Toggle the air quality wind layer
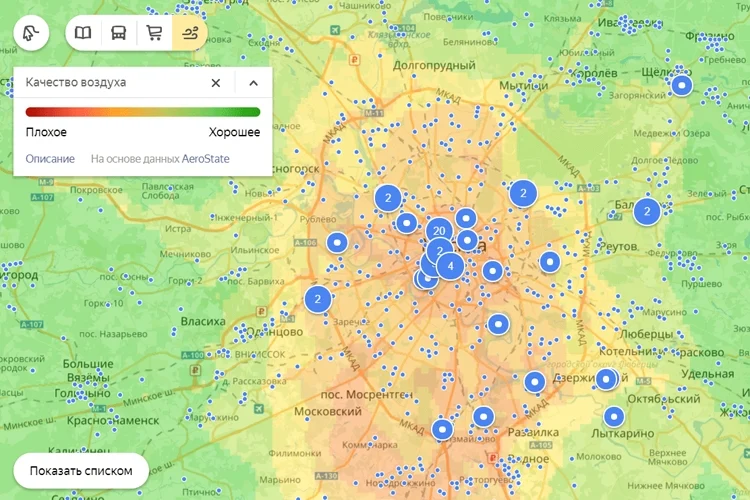 click(190, 33)
